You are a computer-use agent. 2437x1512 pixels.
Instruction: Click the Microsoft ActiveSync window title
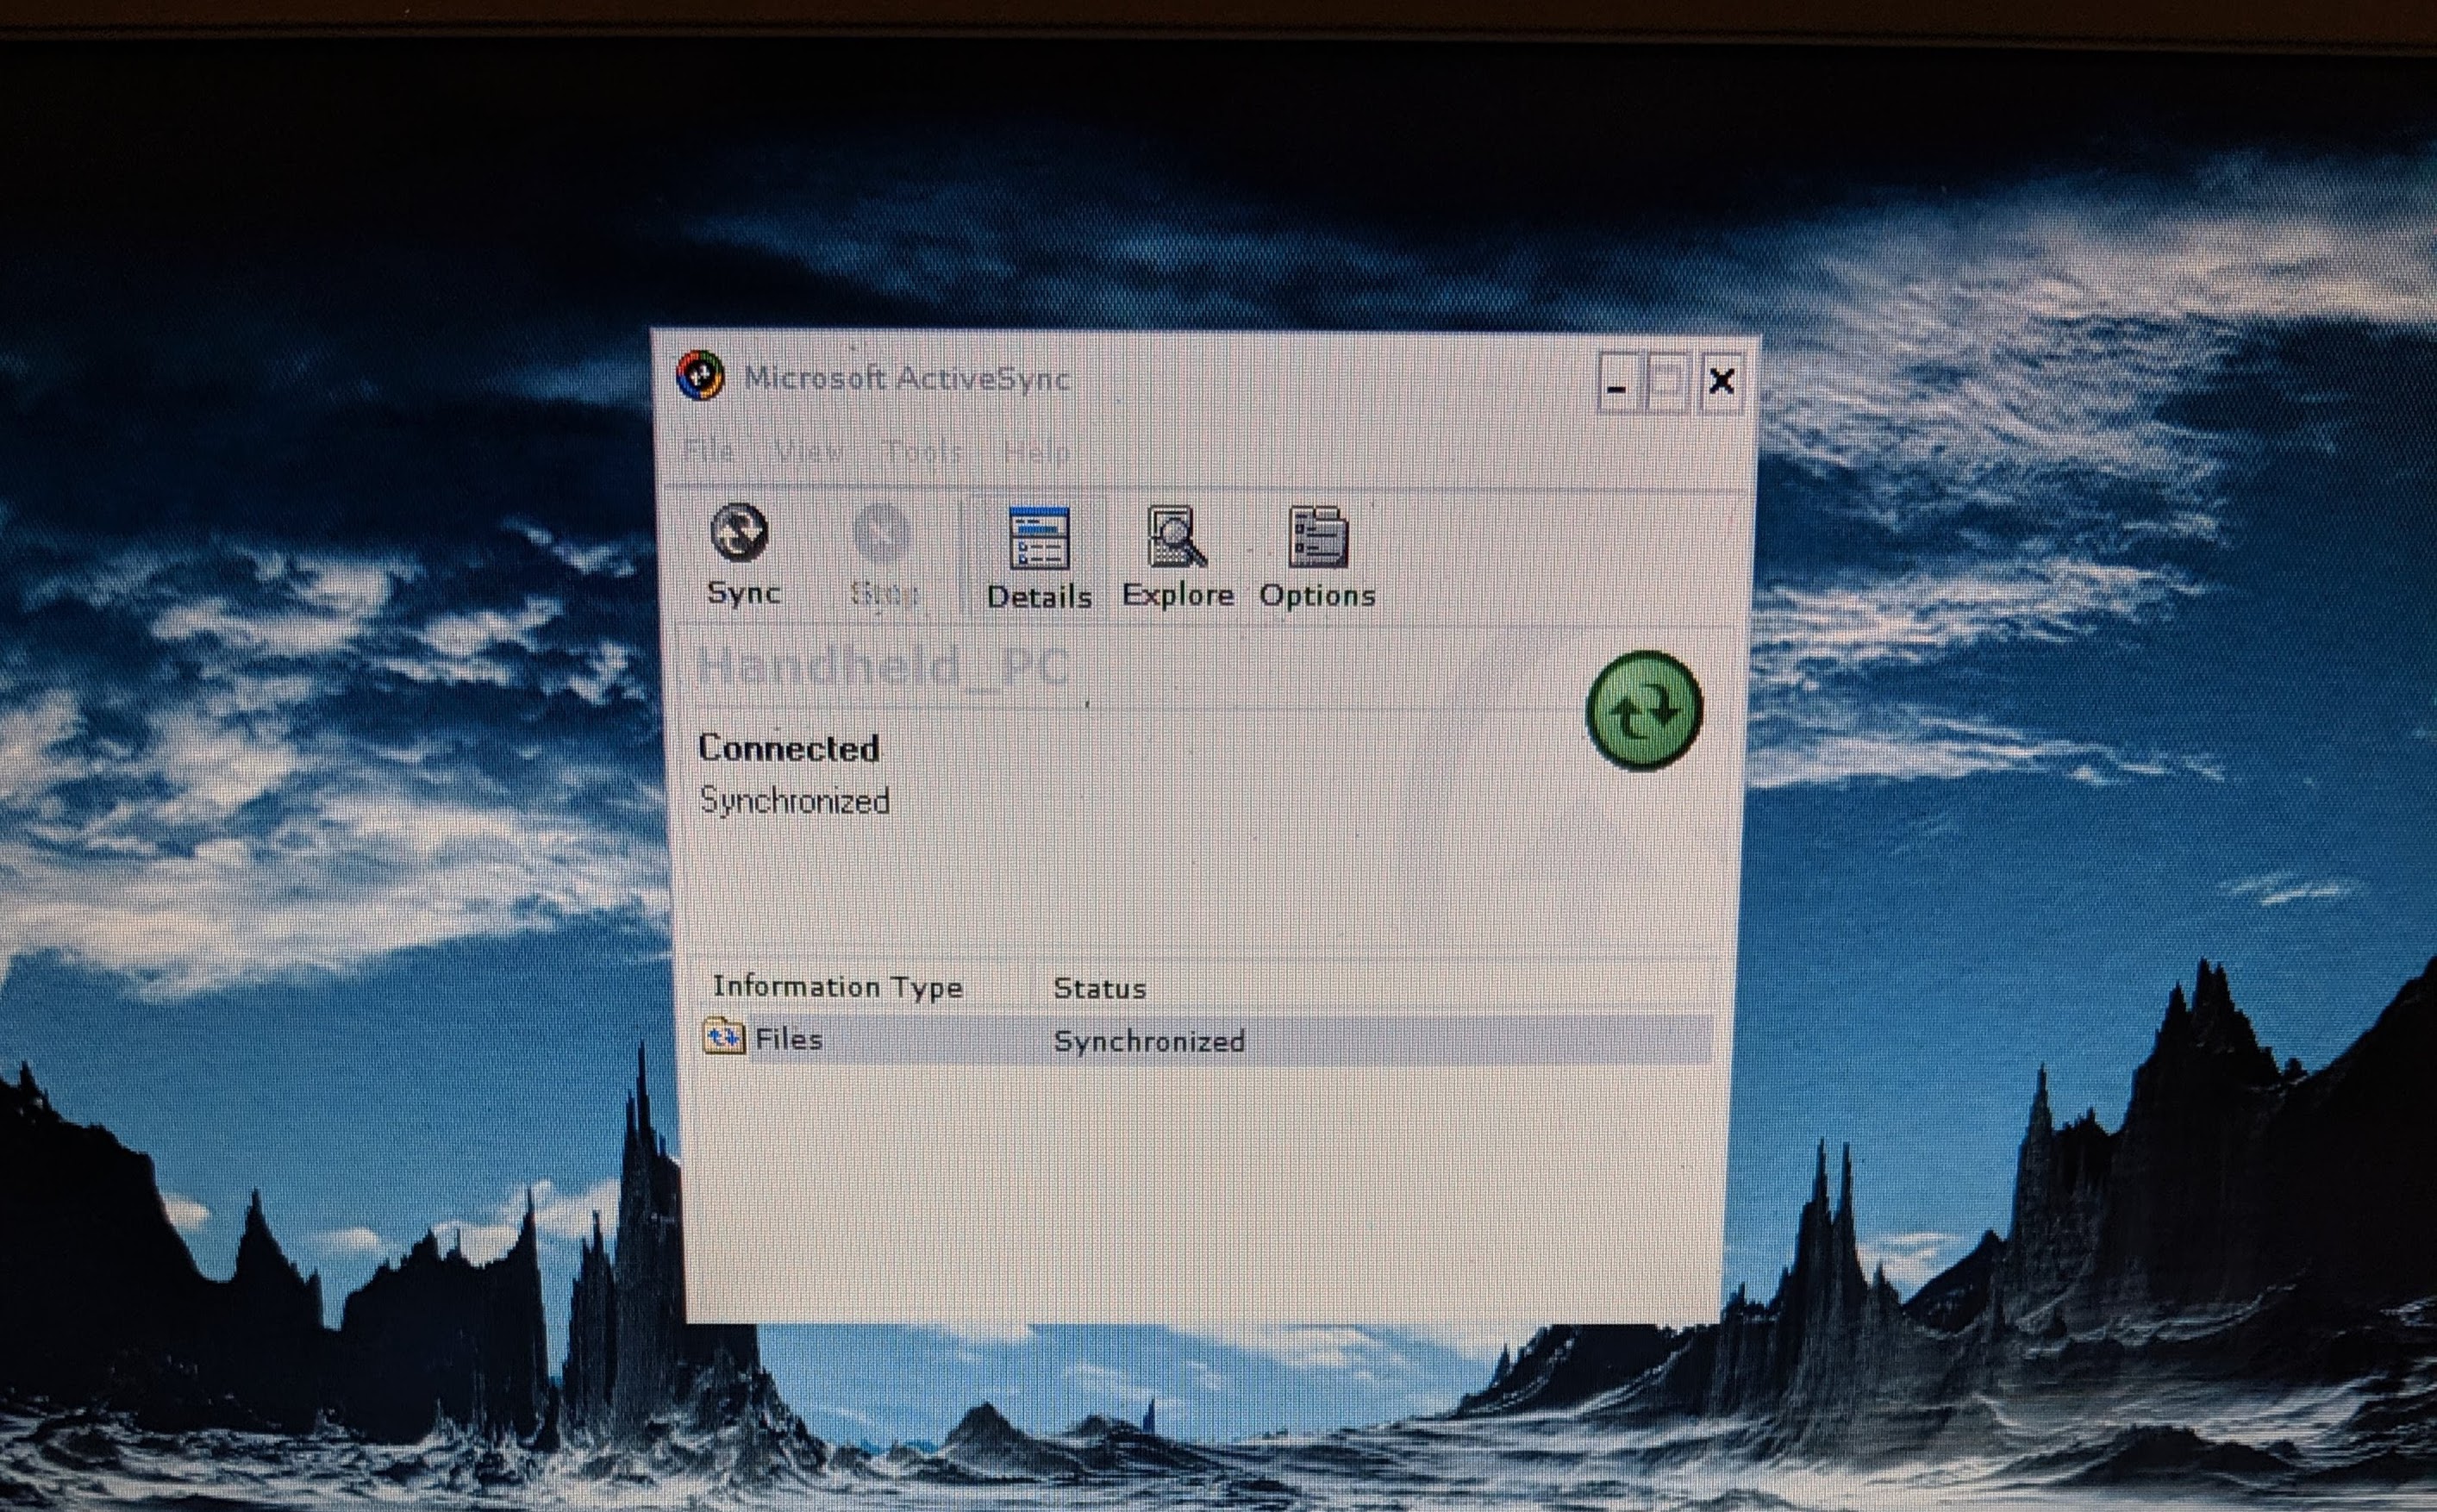tap(907, 378)
